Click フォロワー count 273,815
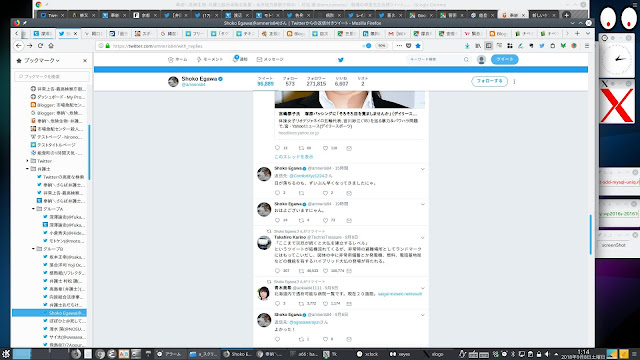Screen dimensions: 640x360 (x=316, y=81)
